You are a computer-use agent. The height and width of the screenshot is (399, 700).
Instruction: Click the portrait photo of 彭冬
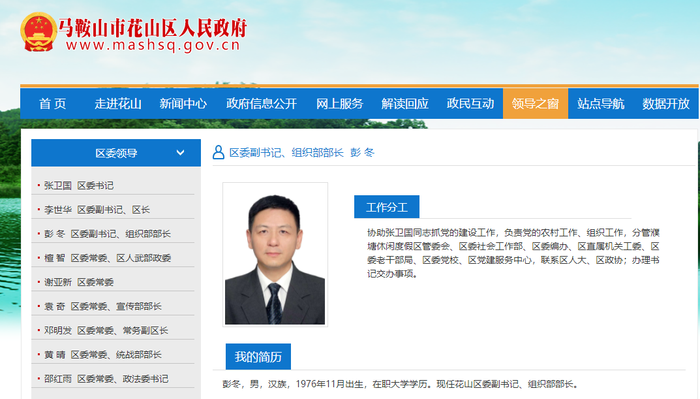pyautogui.click(x=275, y=254)
